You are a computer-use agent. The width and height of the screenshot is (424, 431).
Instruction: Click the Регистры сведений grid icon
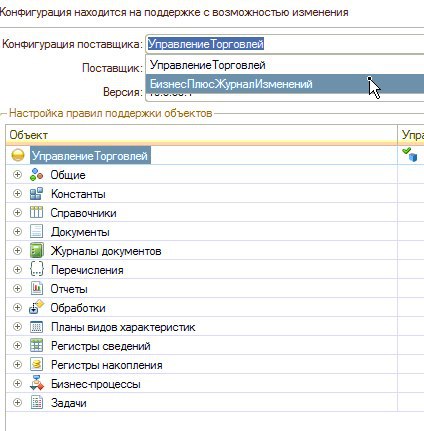(x=36, y=345)
